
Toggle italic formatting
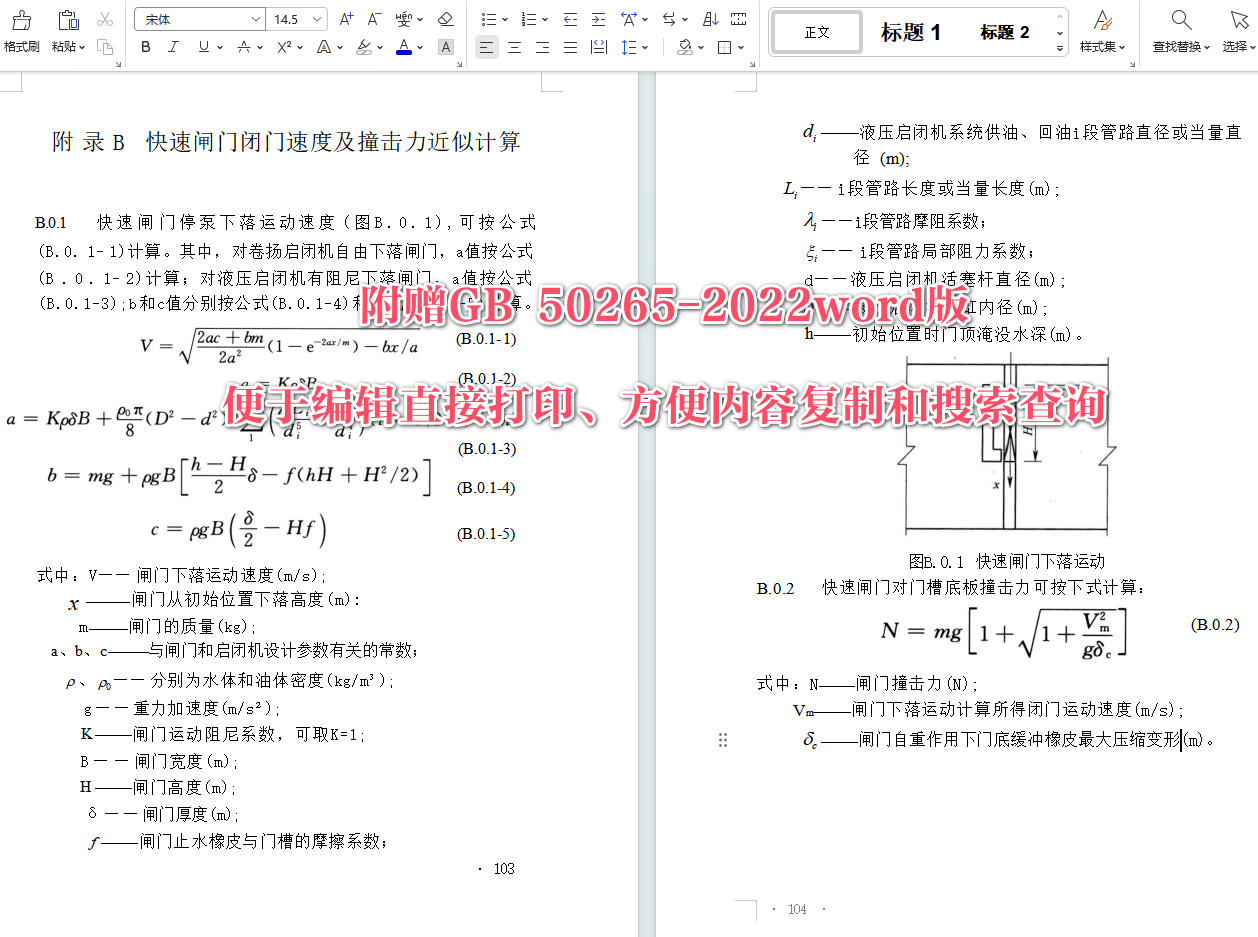(x=173, y=47)
